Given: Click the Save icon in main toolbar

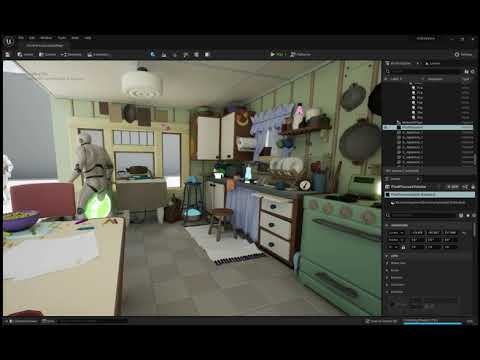Looking at the screenshot, I should [8, 54].
